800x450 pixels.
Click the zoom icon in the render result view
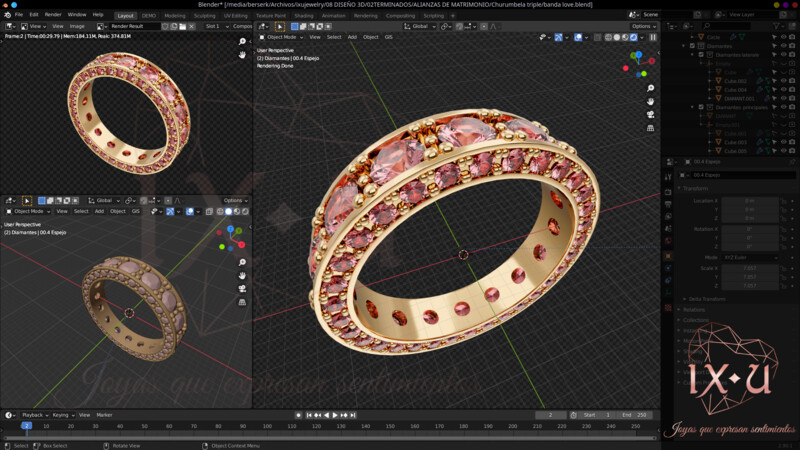[x=242, y=42]
